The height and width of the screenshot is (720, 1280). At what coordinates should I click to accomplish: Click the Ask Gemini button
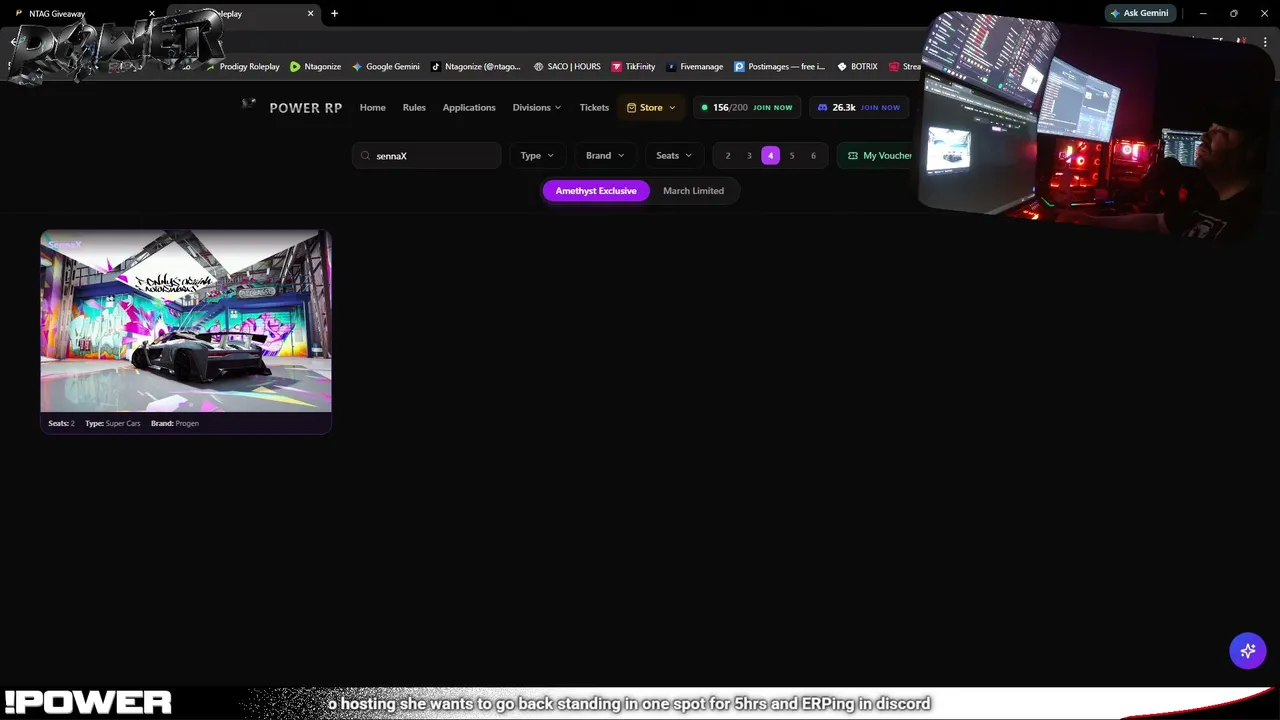[1140, 13]
